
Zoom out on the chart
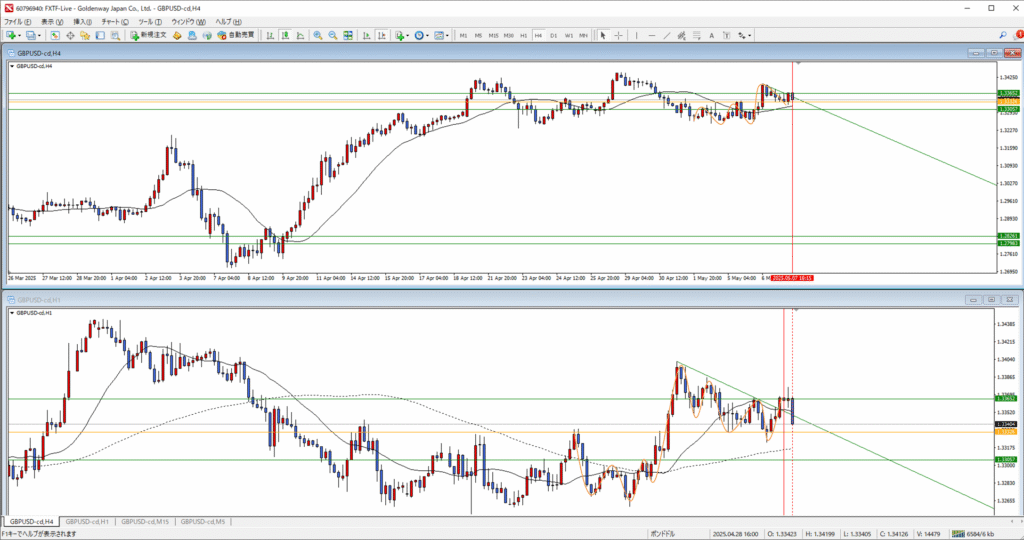click(332, 35)
